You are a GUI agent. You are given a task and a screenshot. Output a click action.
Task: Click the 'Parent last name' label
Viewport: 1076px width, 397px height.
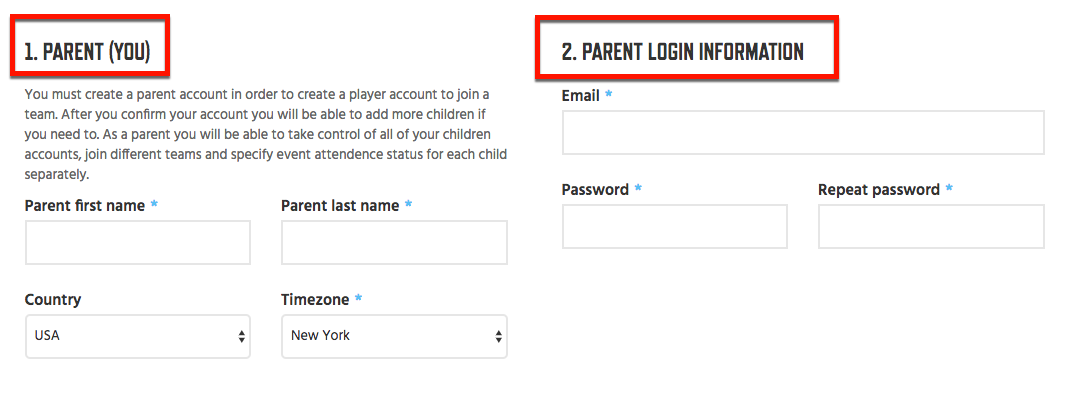(x=340, y=205)
